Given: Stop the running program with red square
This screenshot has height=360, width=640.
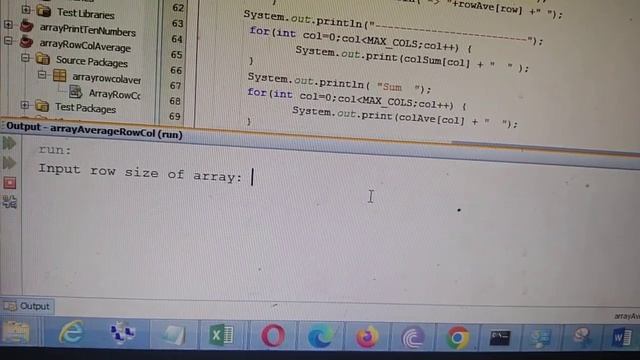Looking at the screenshot, I should (9, 182).
